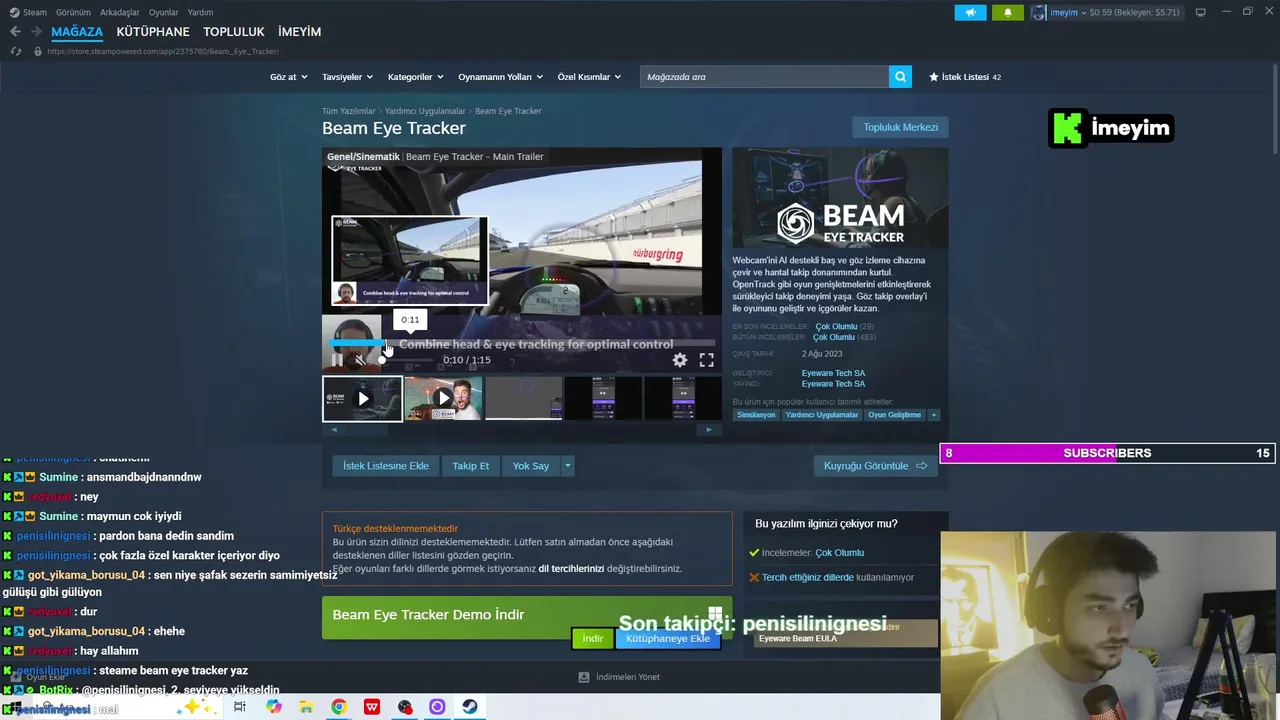Click İstek Listesine Ekle button

386,466
